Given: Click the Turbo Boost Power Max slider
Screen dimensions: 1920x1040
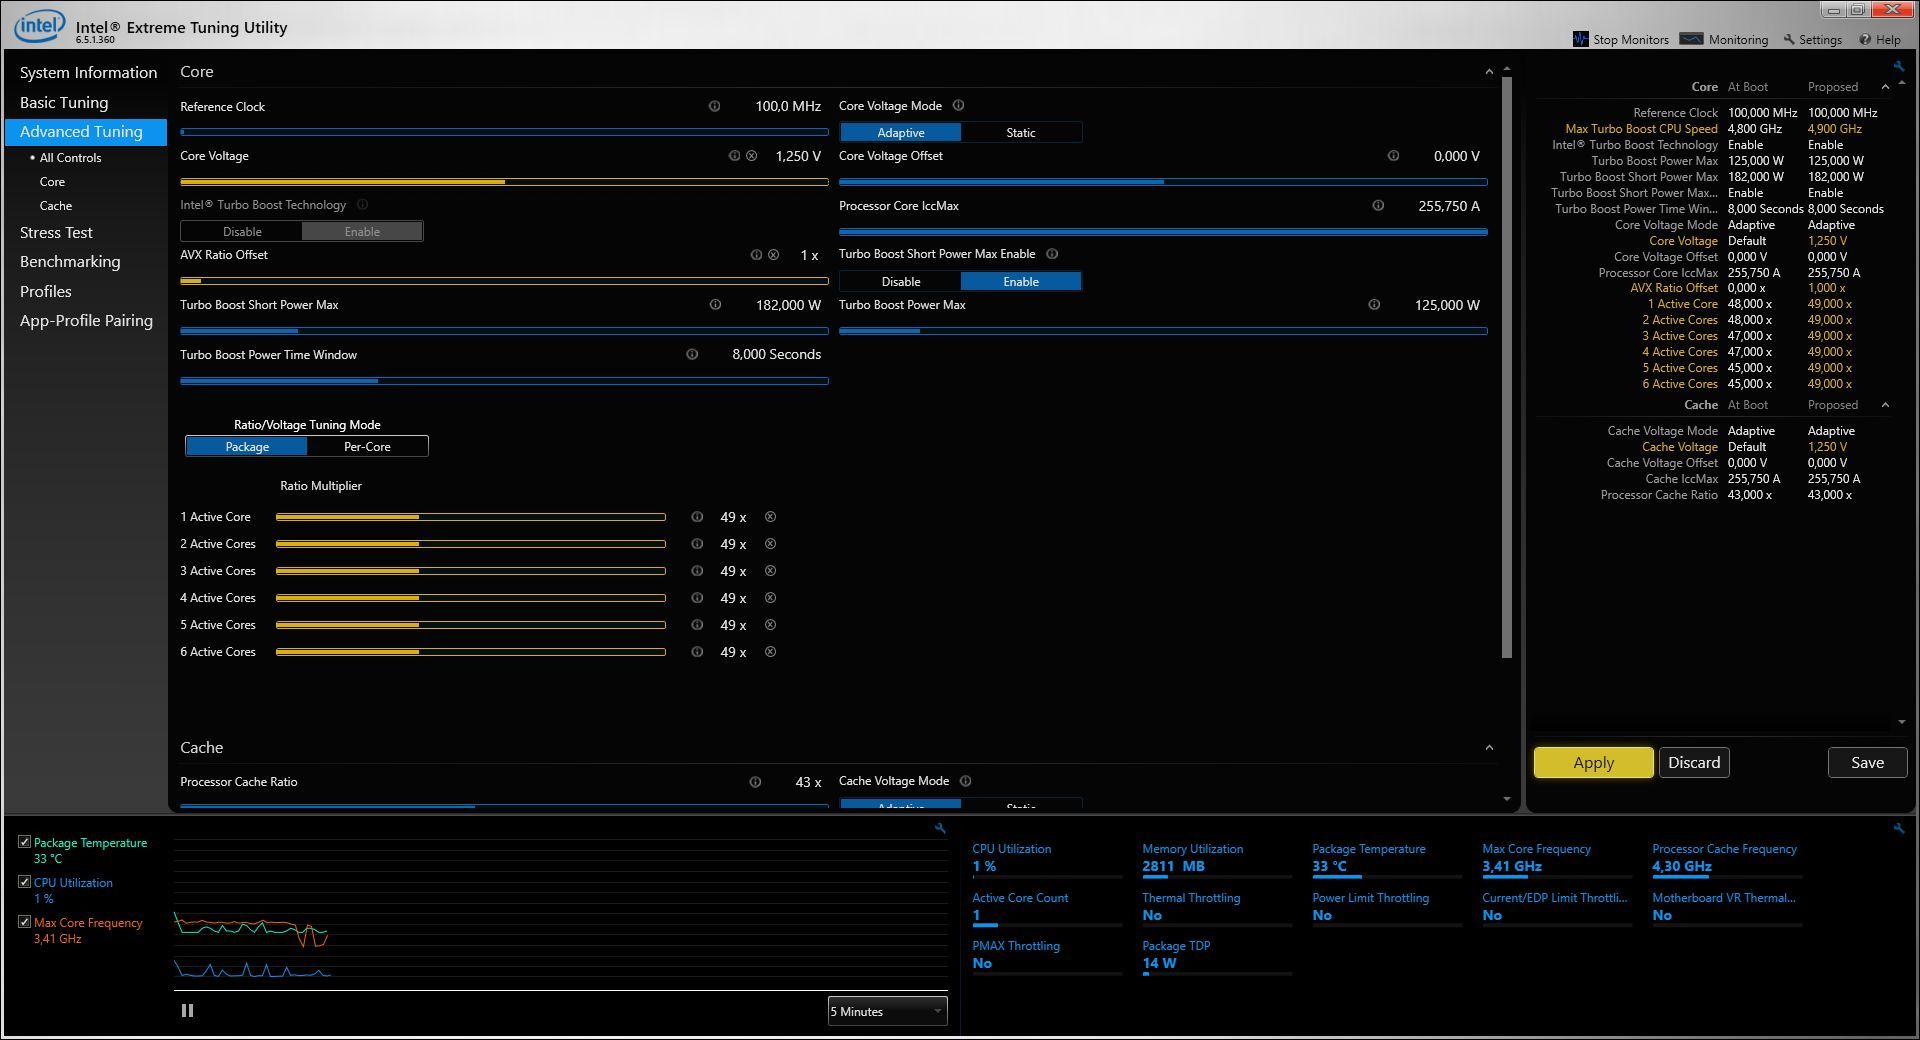Looking at the screenshot, I should (1163, 331).
